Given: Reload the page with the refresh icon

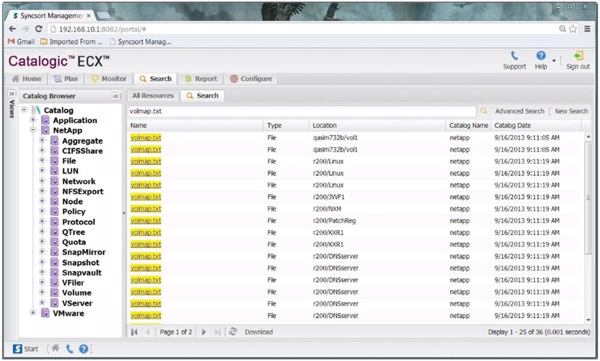Looking at the screenshot, I should tap(38, 29).
